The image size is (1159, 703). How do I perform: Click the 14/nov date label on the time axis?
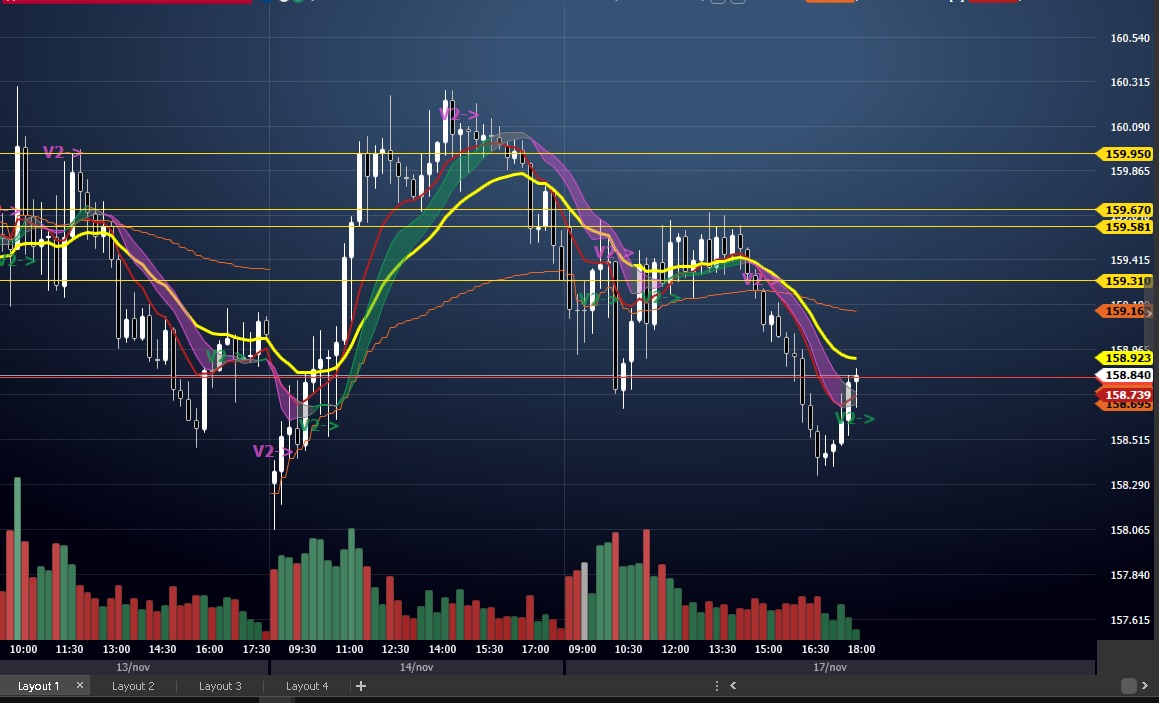(416, 667)
